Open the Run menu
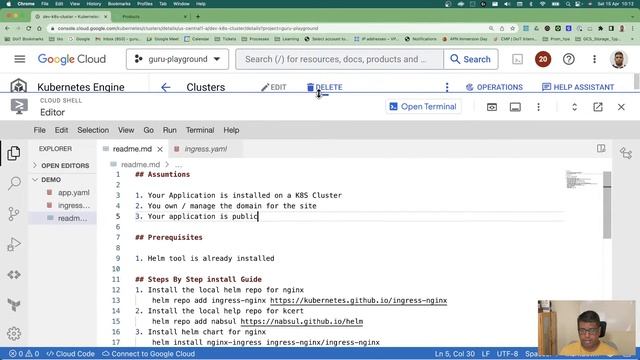The width and height of the screenshot is (640, 360). point(170,130)
